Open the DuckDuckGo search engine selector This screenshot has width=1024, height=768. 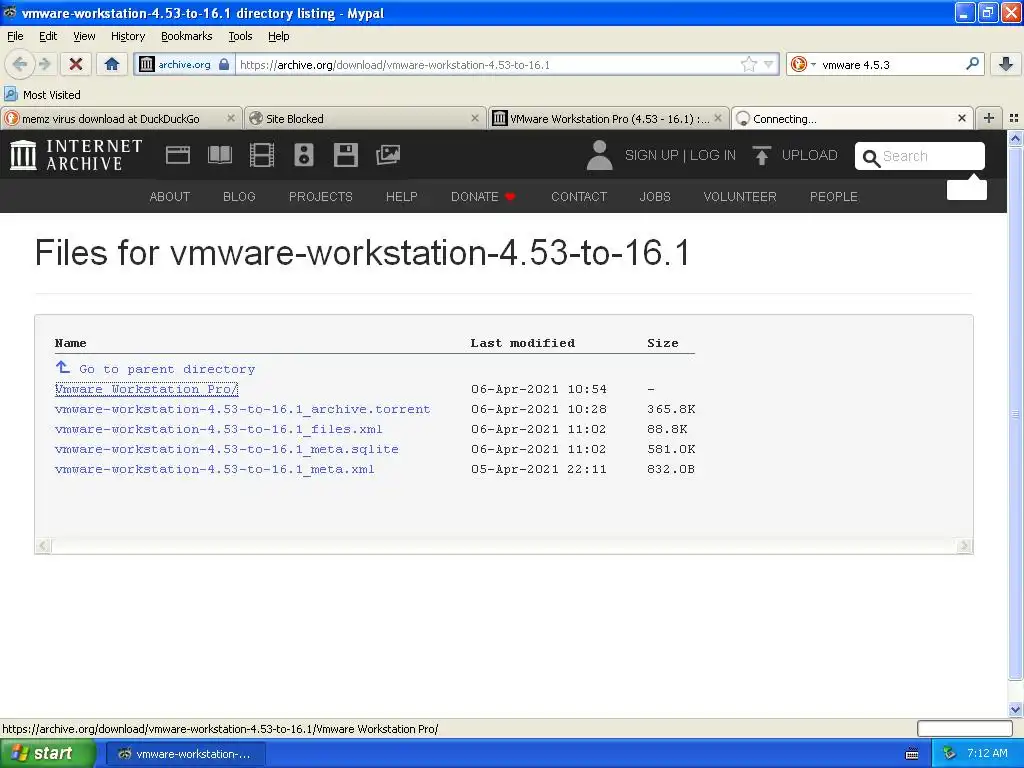802,64
